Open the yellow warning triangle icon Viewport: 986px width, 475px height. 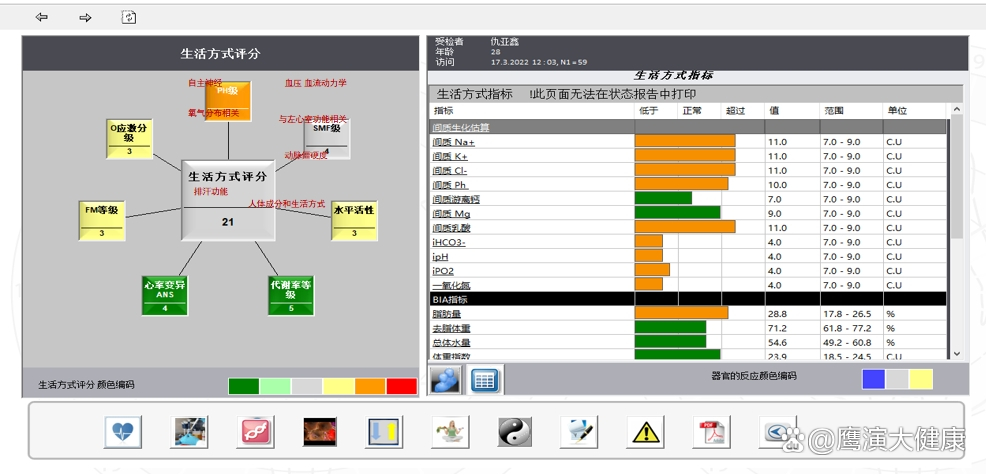point(645,432)
